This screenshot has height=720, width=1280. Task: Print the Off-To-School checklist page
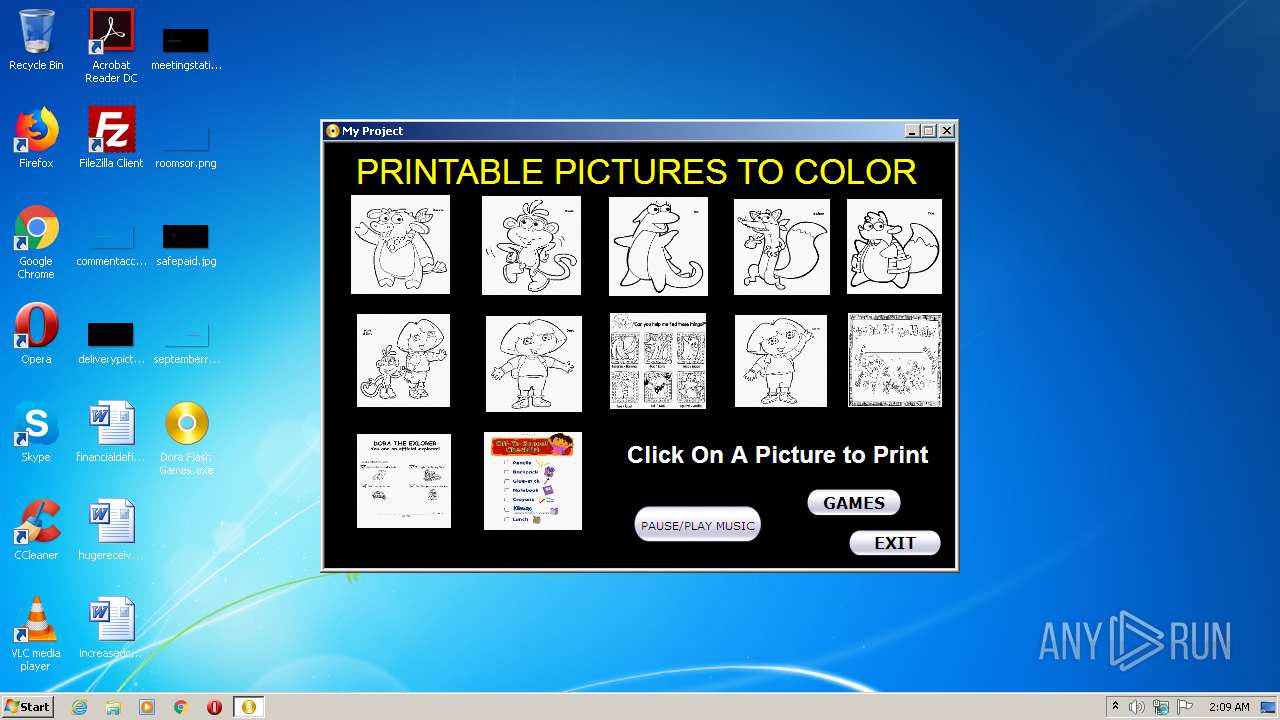pos(533,481)
